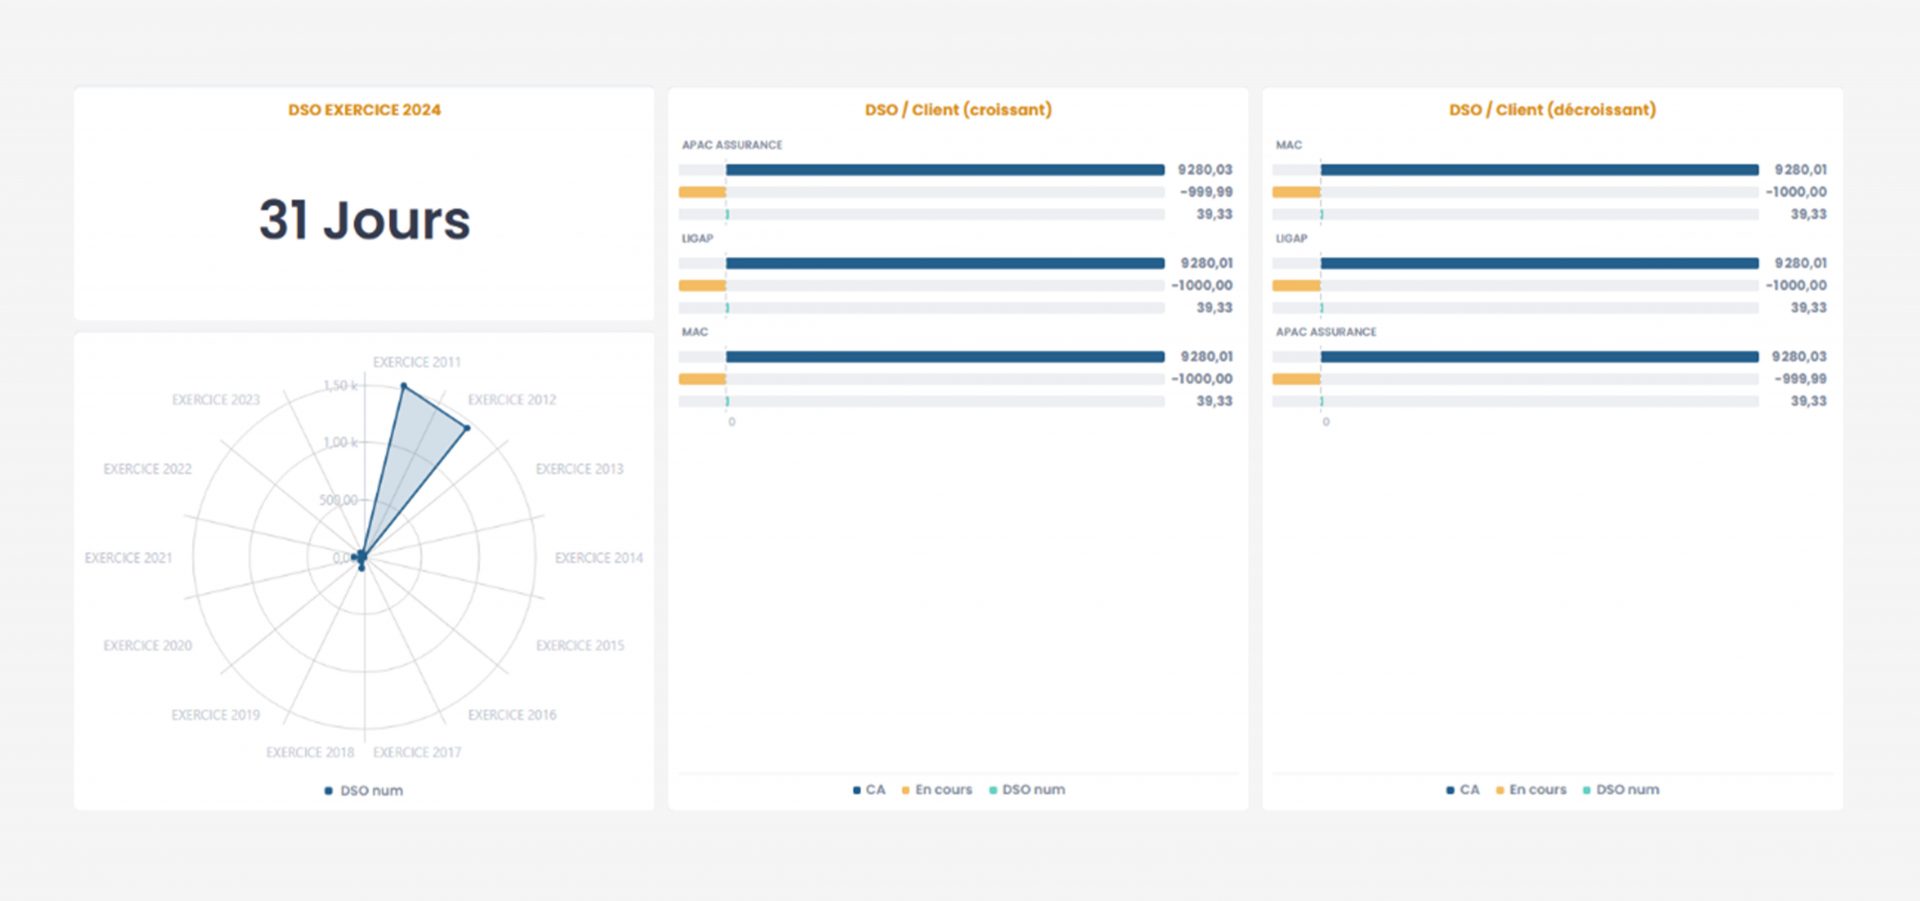Screen dimensions: 1920x901
Task: Toggle DSO num legend under the radar chart
Action: pos(364,791)
